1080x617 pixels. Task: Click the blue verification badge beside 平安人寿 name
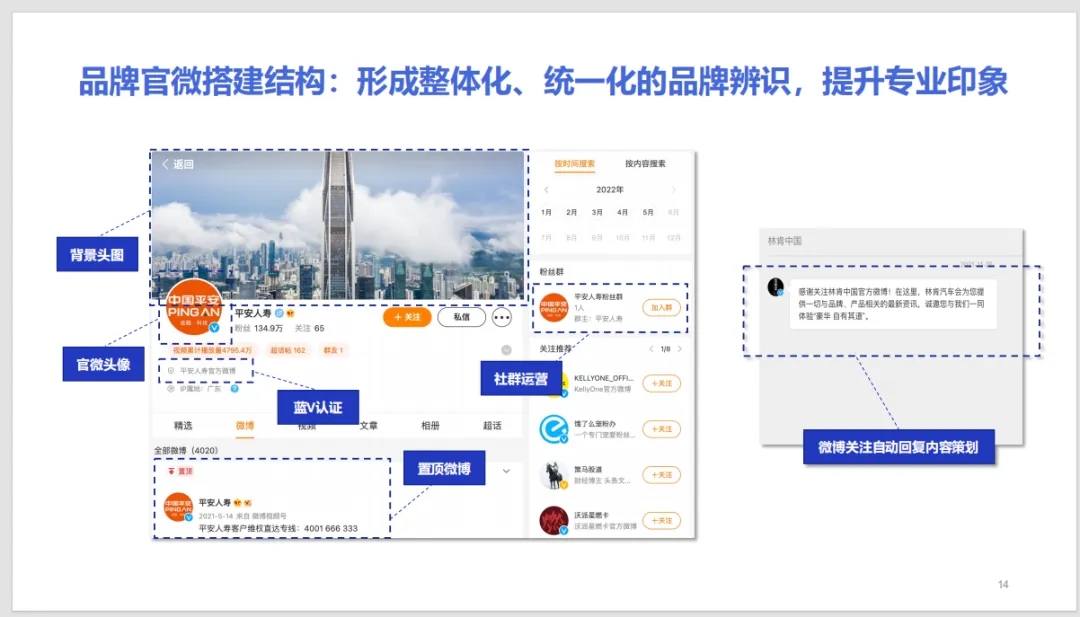(x=280, y=313)
